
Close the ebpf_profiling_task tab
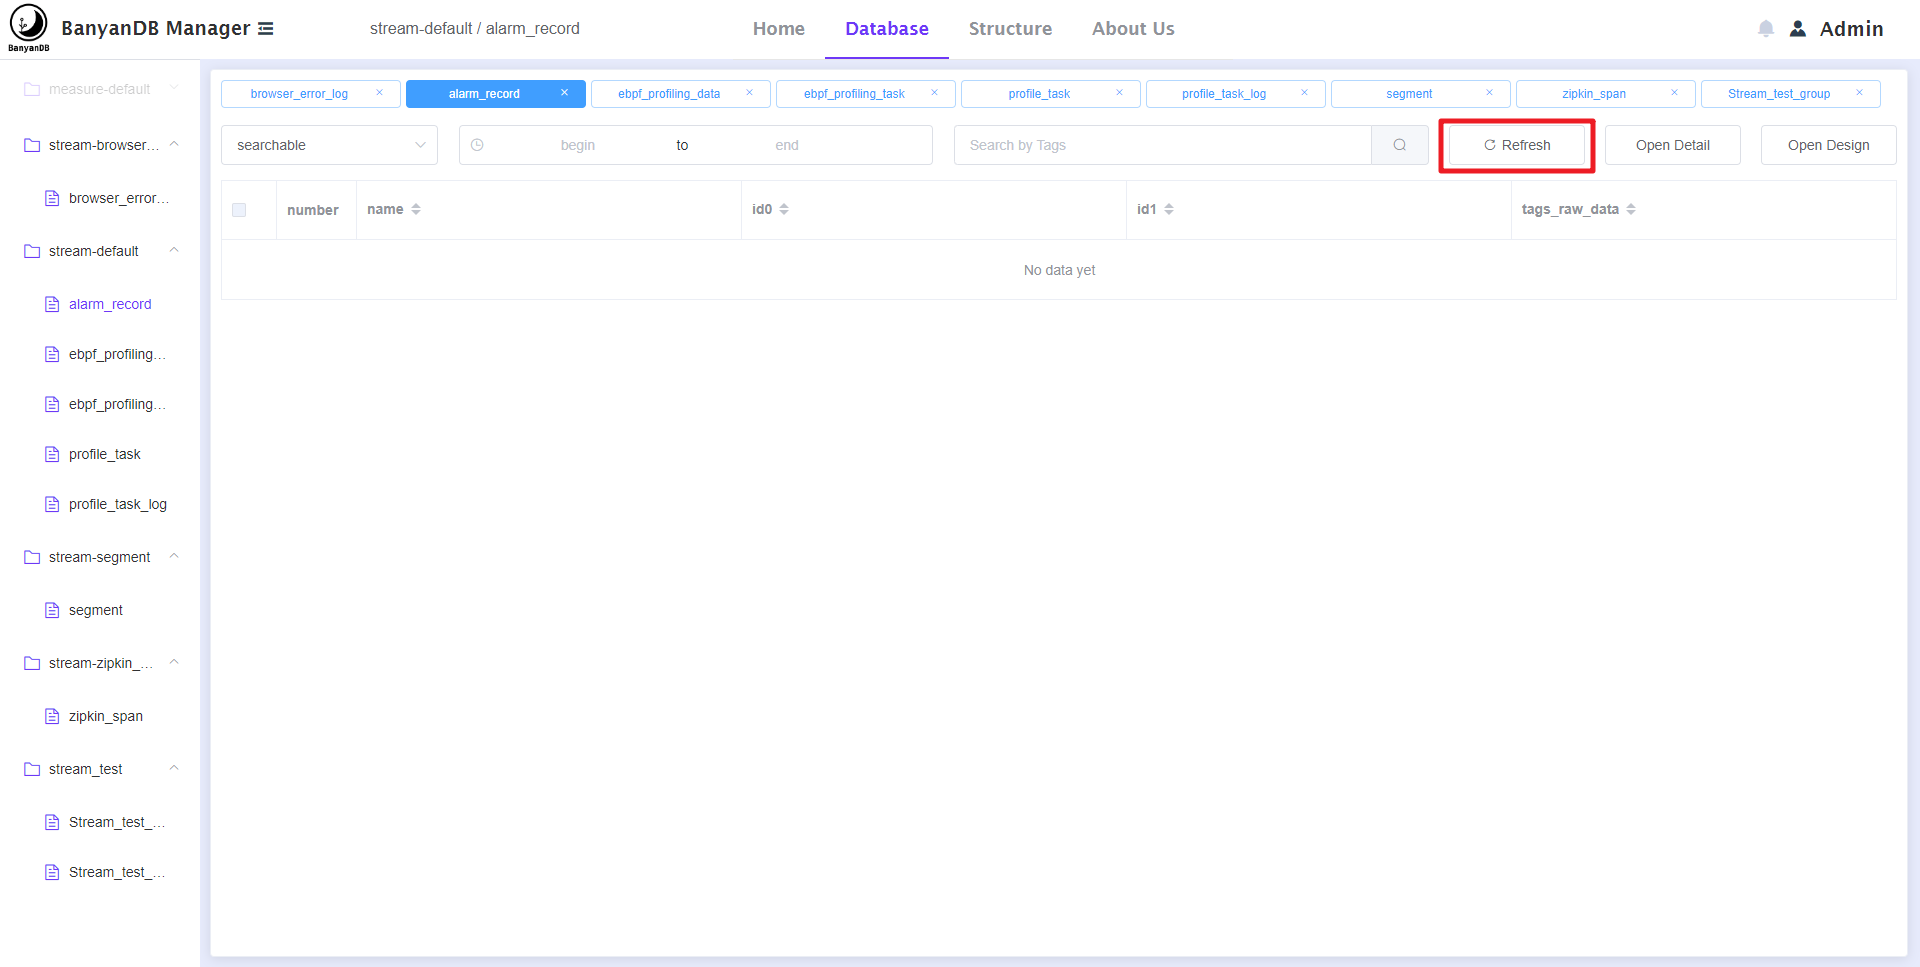(x=935, y=93)
